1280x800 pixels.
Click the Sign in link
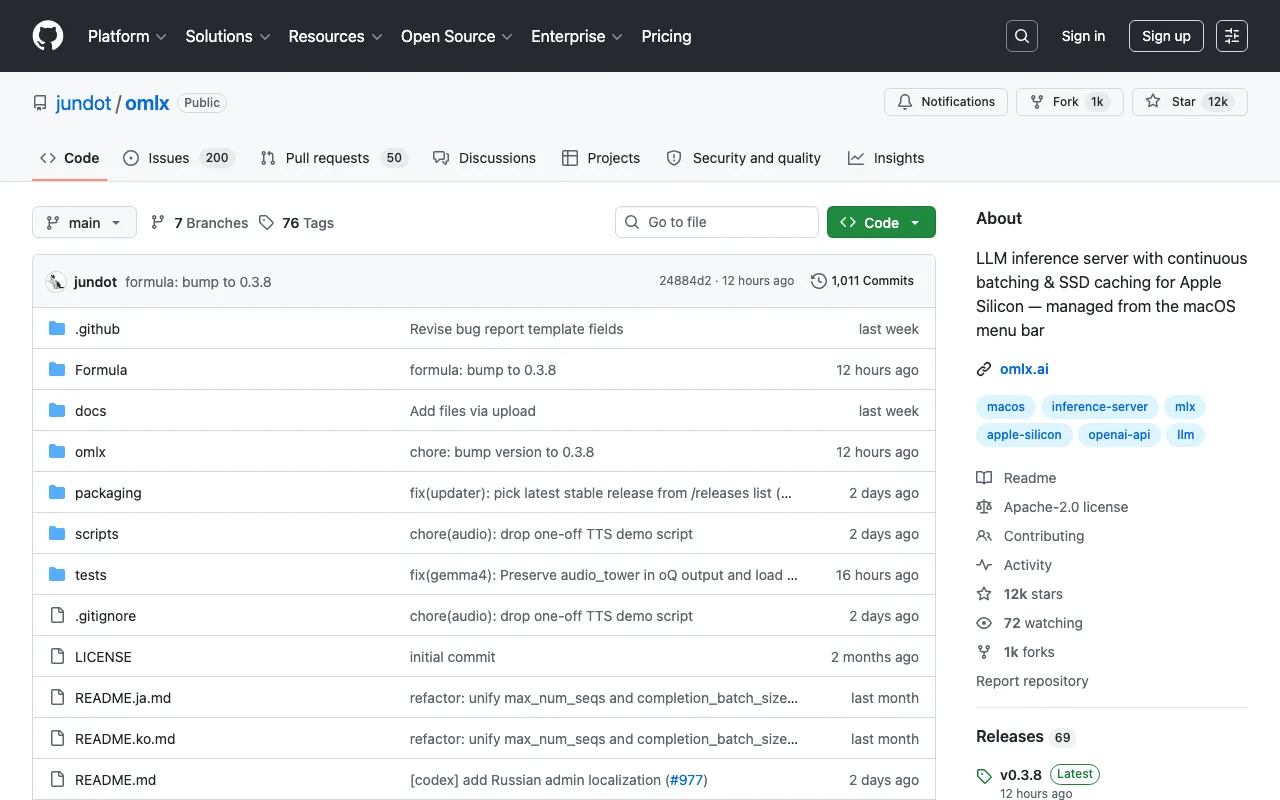[1083, 36]
